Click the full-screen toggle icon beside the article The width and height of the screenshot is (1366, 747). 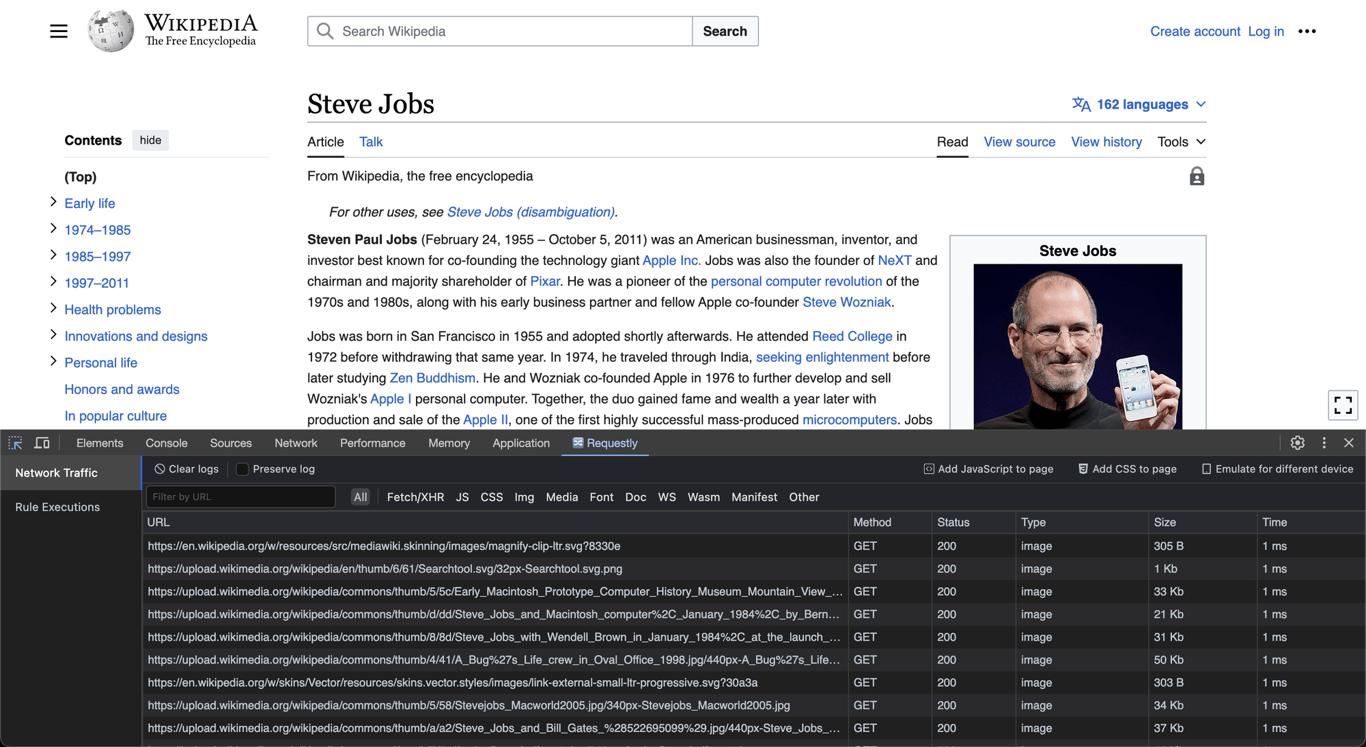[x=1343, y=405]
